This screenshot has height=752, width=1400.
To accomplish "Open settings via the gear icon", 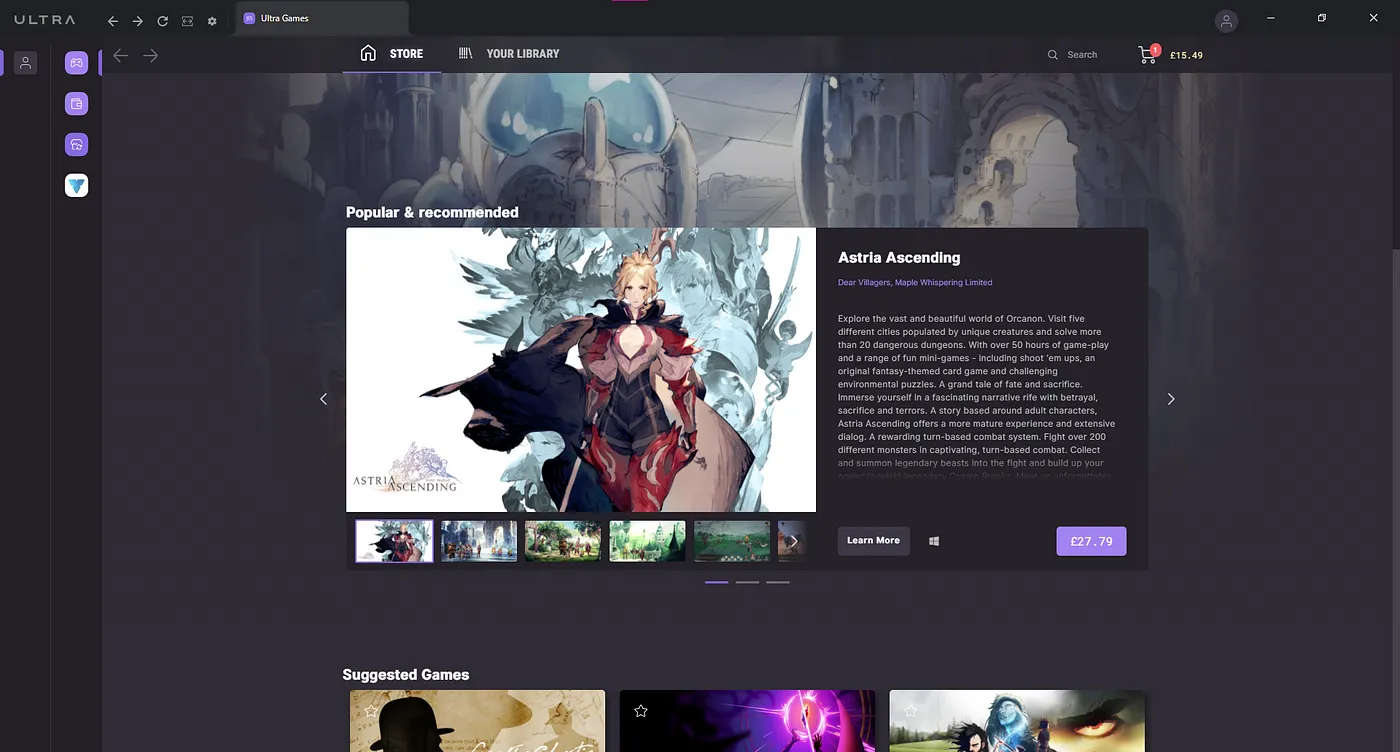I will (212, 21).
